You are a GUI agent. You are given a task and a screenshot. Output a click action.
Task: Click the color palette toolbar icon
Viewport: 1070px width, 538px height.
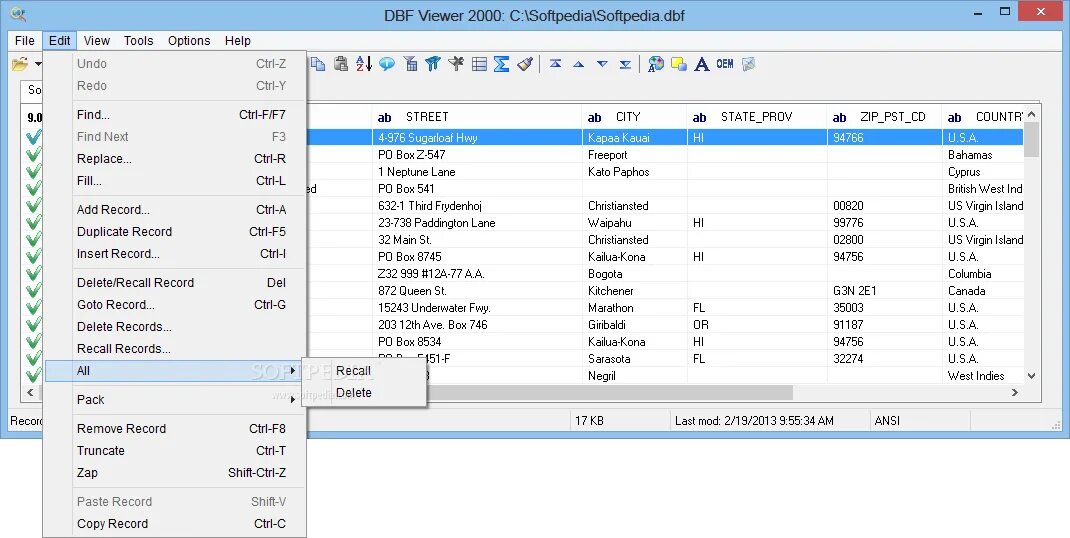(x=656, y=64)
